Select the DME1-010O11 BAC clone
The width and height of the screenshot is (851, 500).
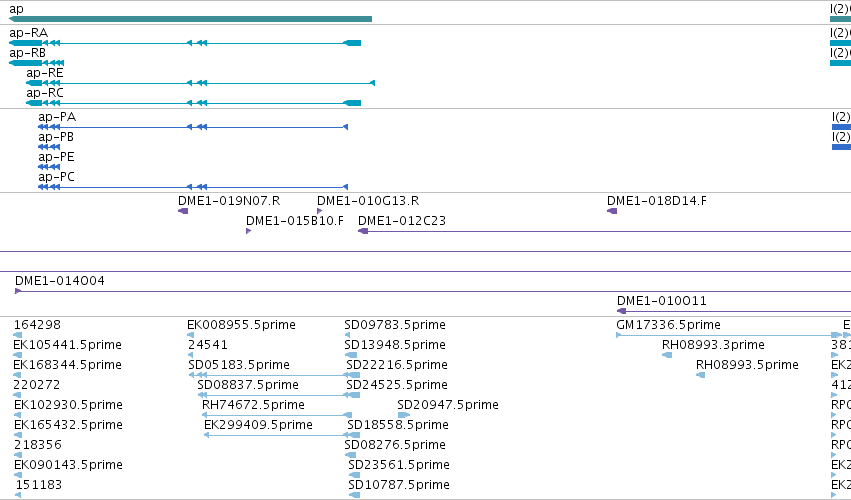coord(734,311)
